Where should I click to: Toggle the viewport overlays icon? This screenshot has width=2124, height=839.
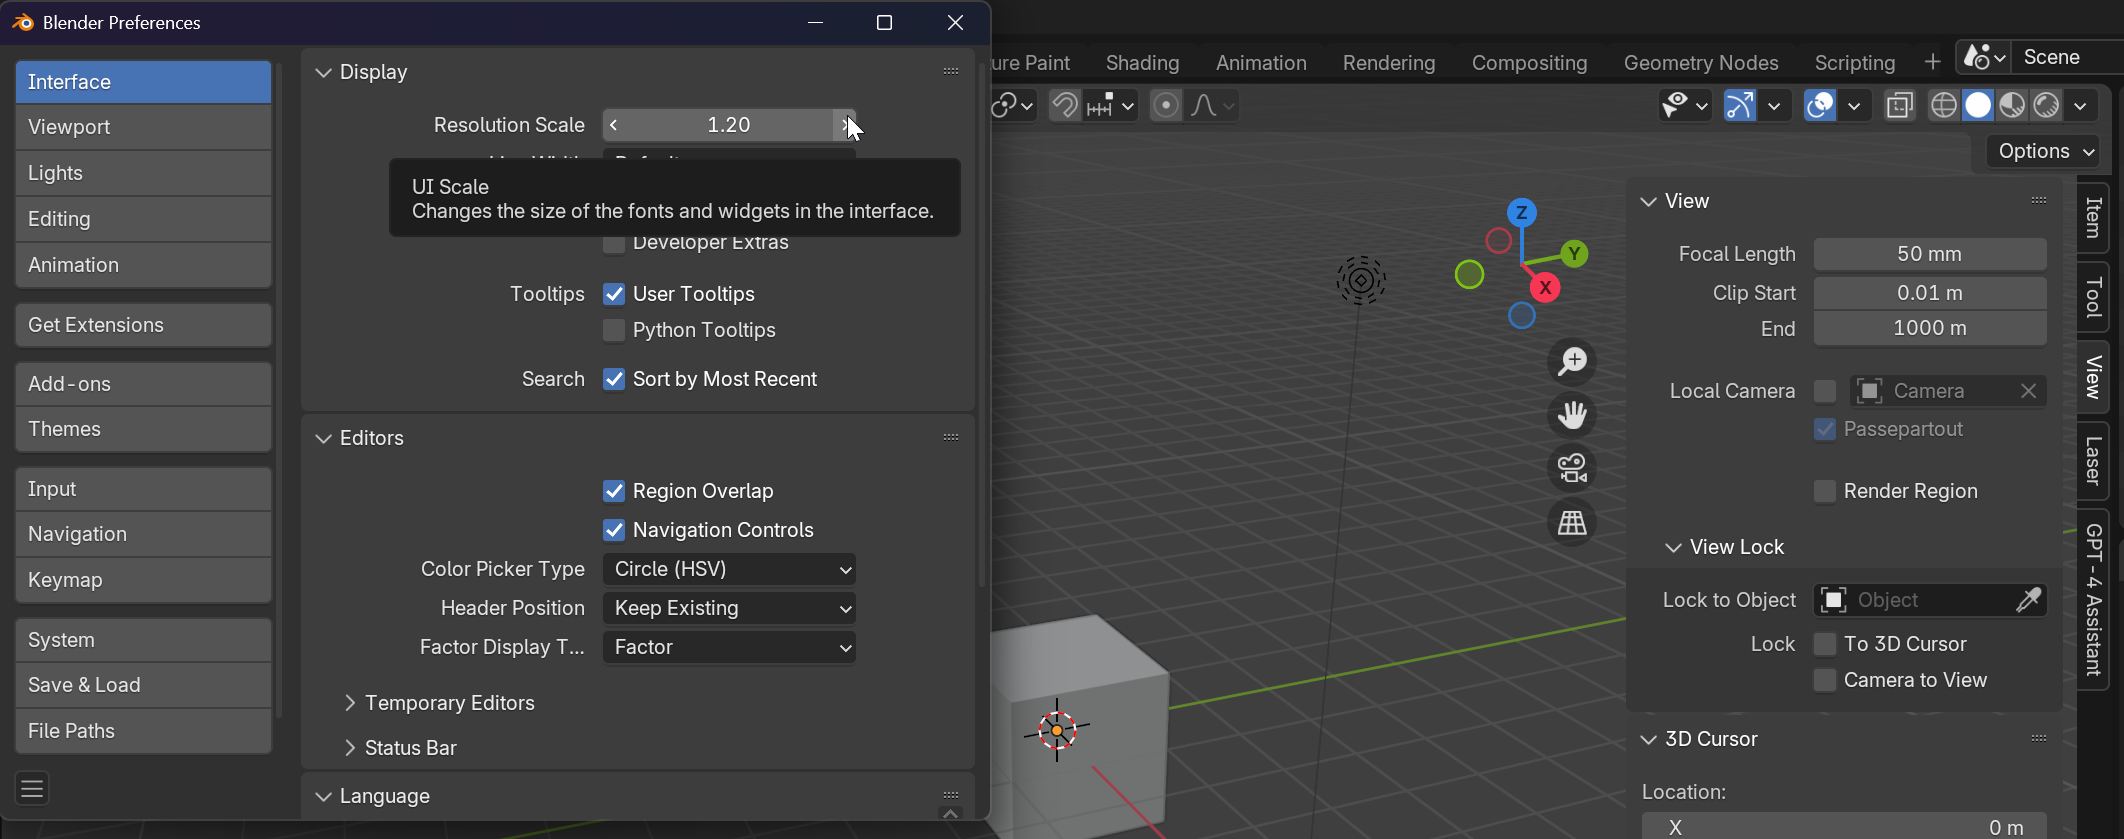pyautogui.click(x=1820, y=105)
